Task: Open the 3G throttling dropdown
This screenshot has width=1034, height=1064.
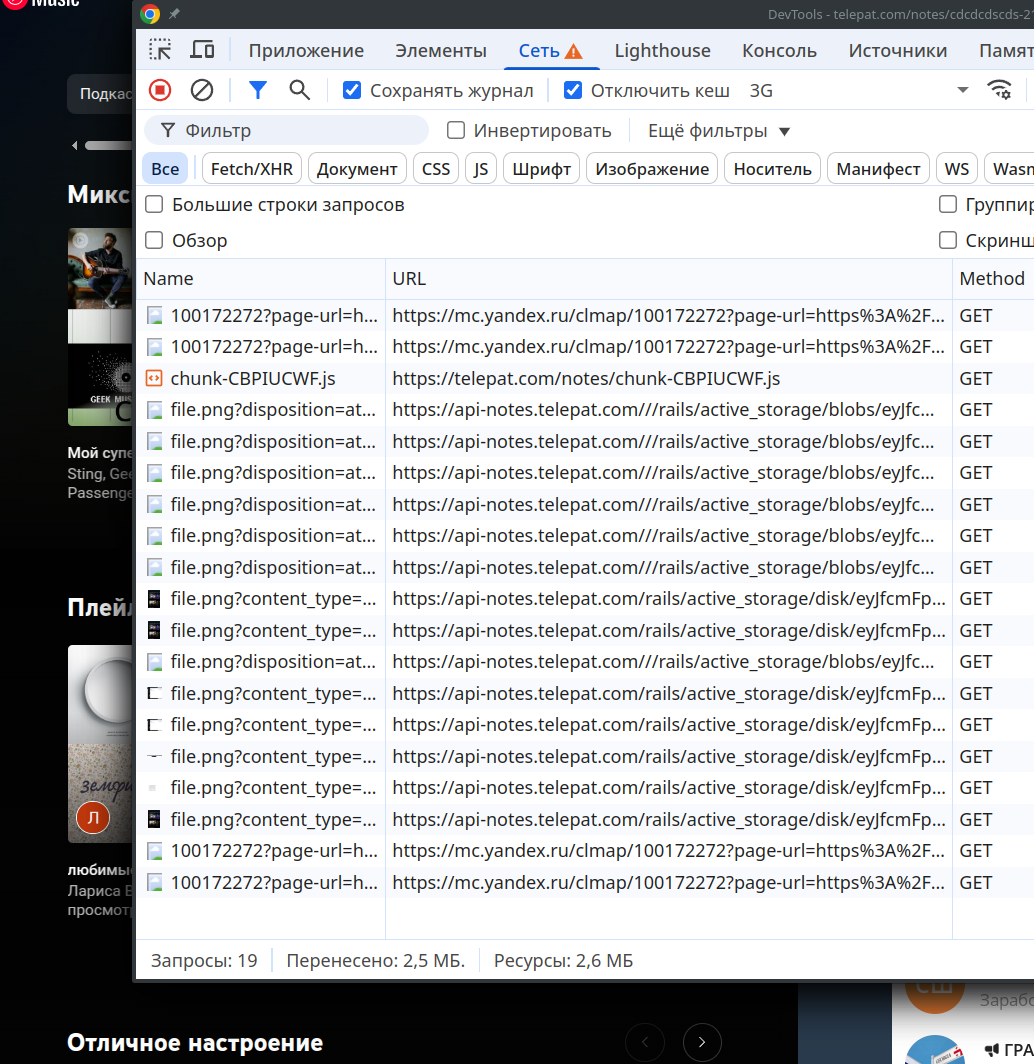Action: (860, 90)
